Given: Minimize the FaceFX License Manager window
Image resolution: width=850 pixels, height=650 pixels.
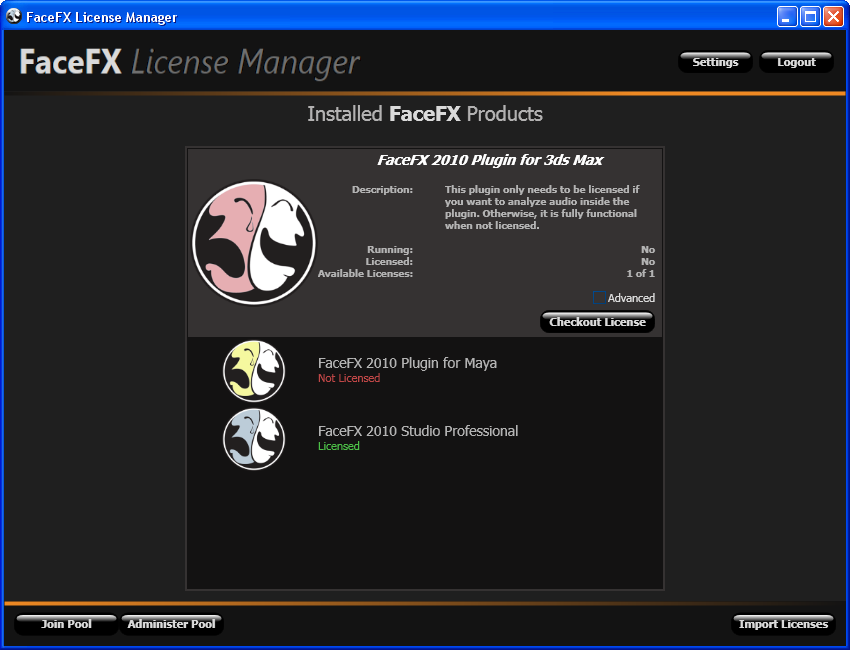Looking at the screenshot, I should 787,17.
